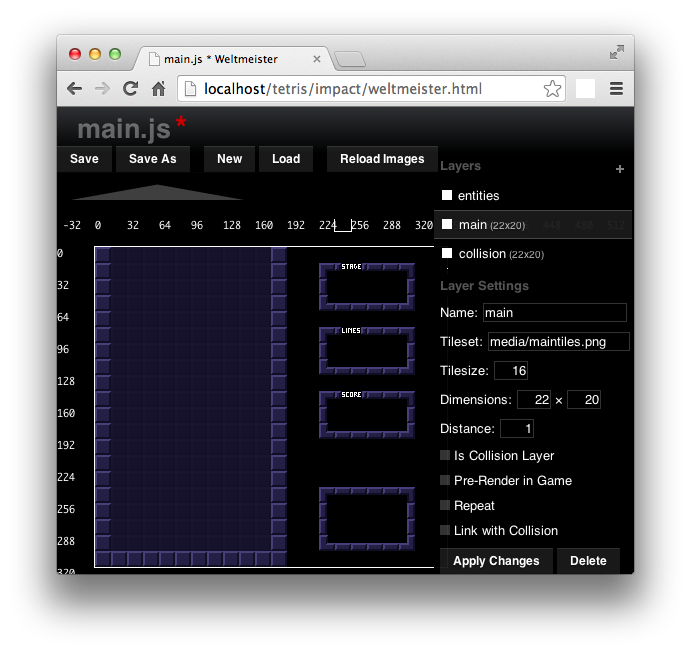
Task: Go to the browser home page icon
Action: point(158,89)
